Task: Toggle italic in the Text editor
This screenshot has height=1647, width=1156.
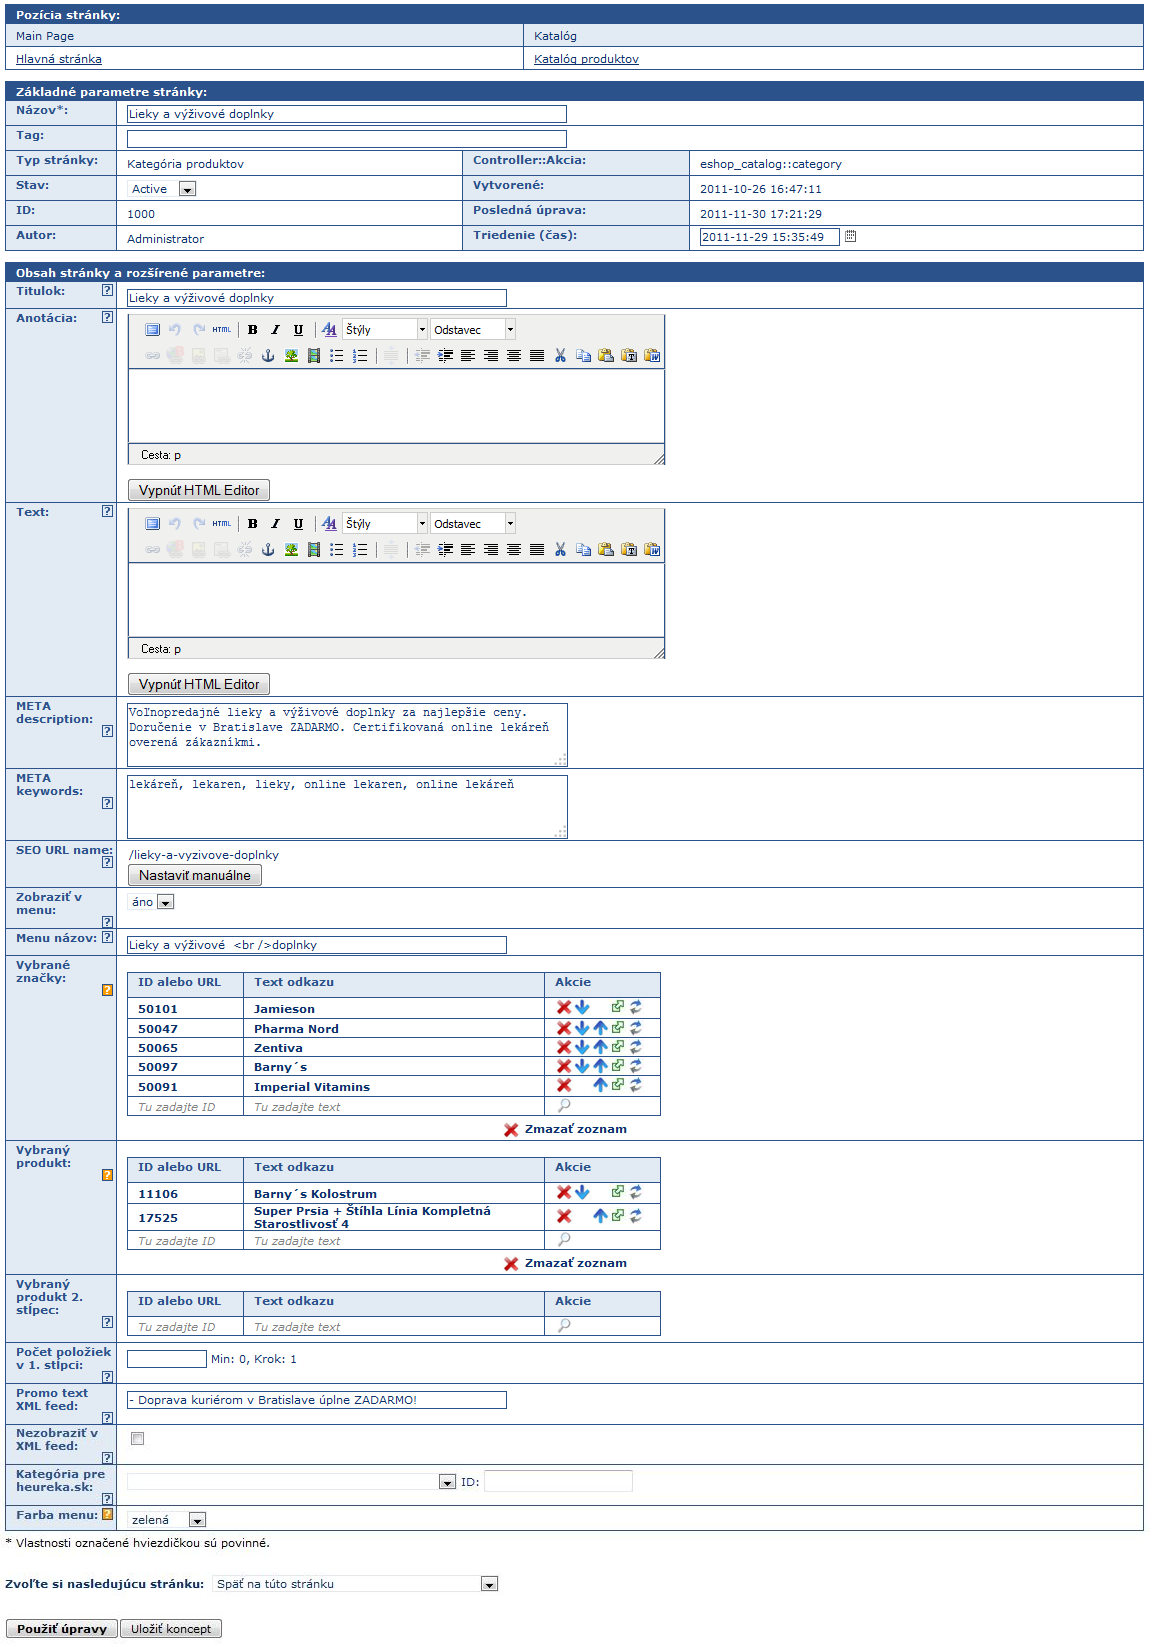Action: click(x=276, y=524)
